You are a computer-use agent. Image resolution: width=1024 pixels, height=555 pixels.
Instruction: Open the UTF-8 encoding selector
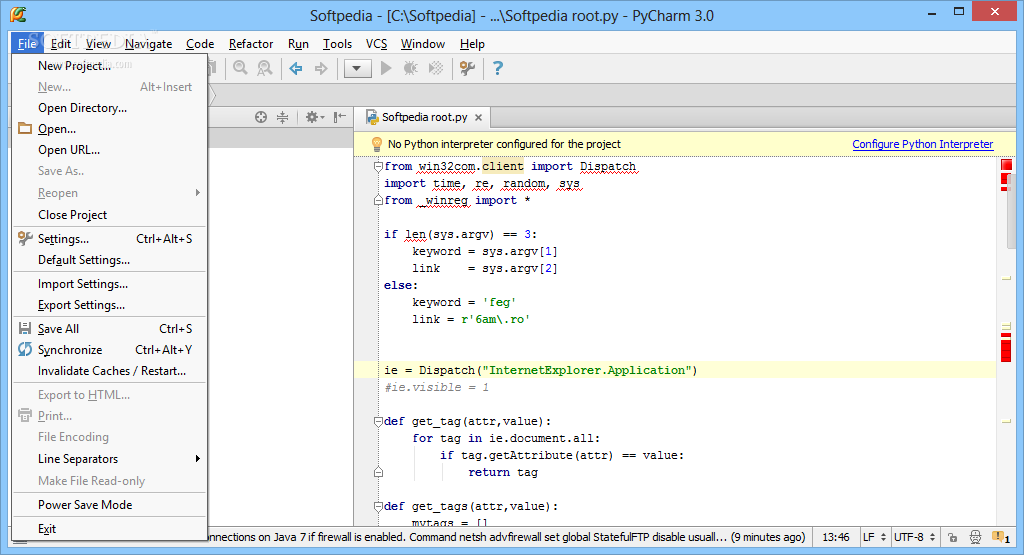click(914, 537)
